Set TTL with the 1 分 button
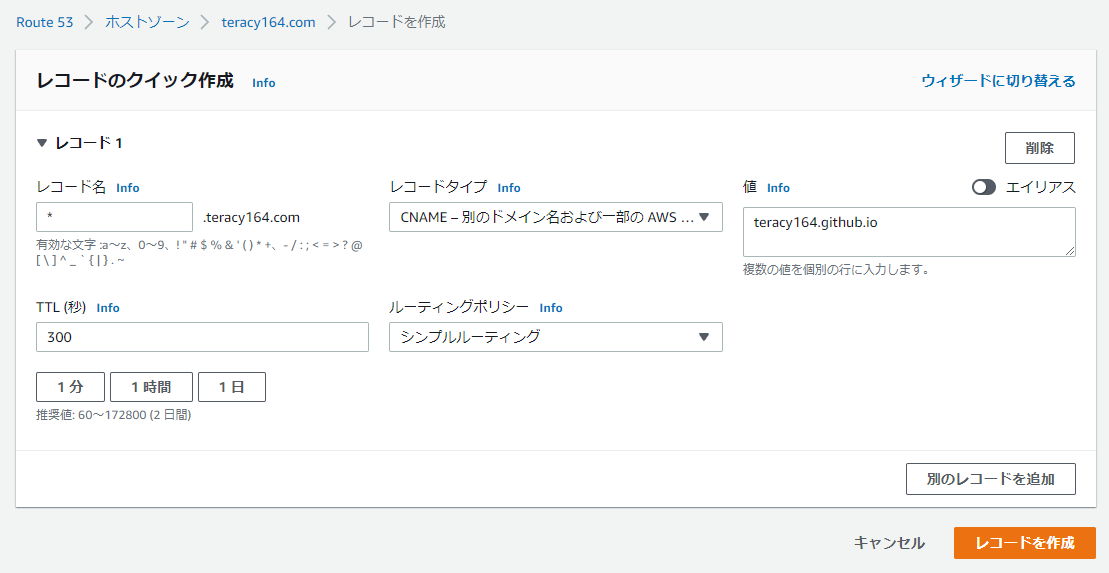 (x=71, y=387)
